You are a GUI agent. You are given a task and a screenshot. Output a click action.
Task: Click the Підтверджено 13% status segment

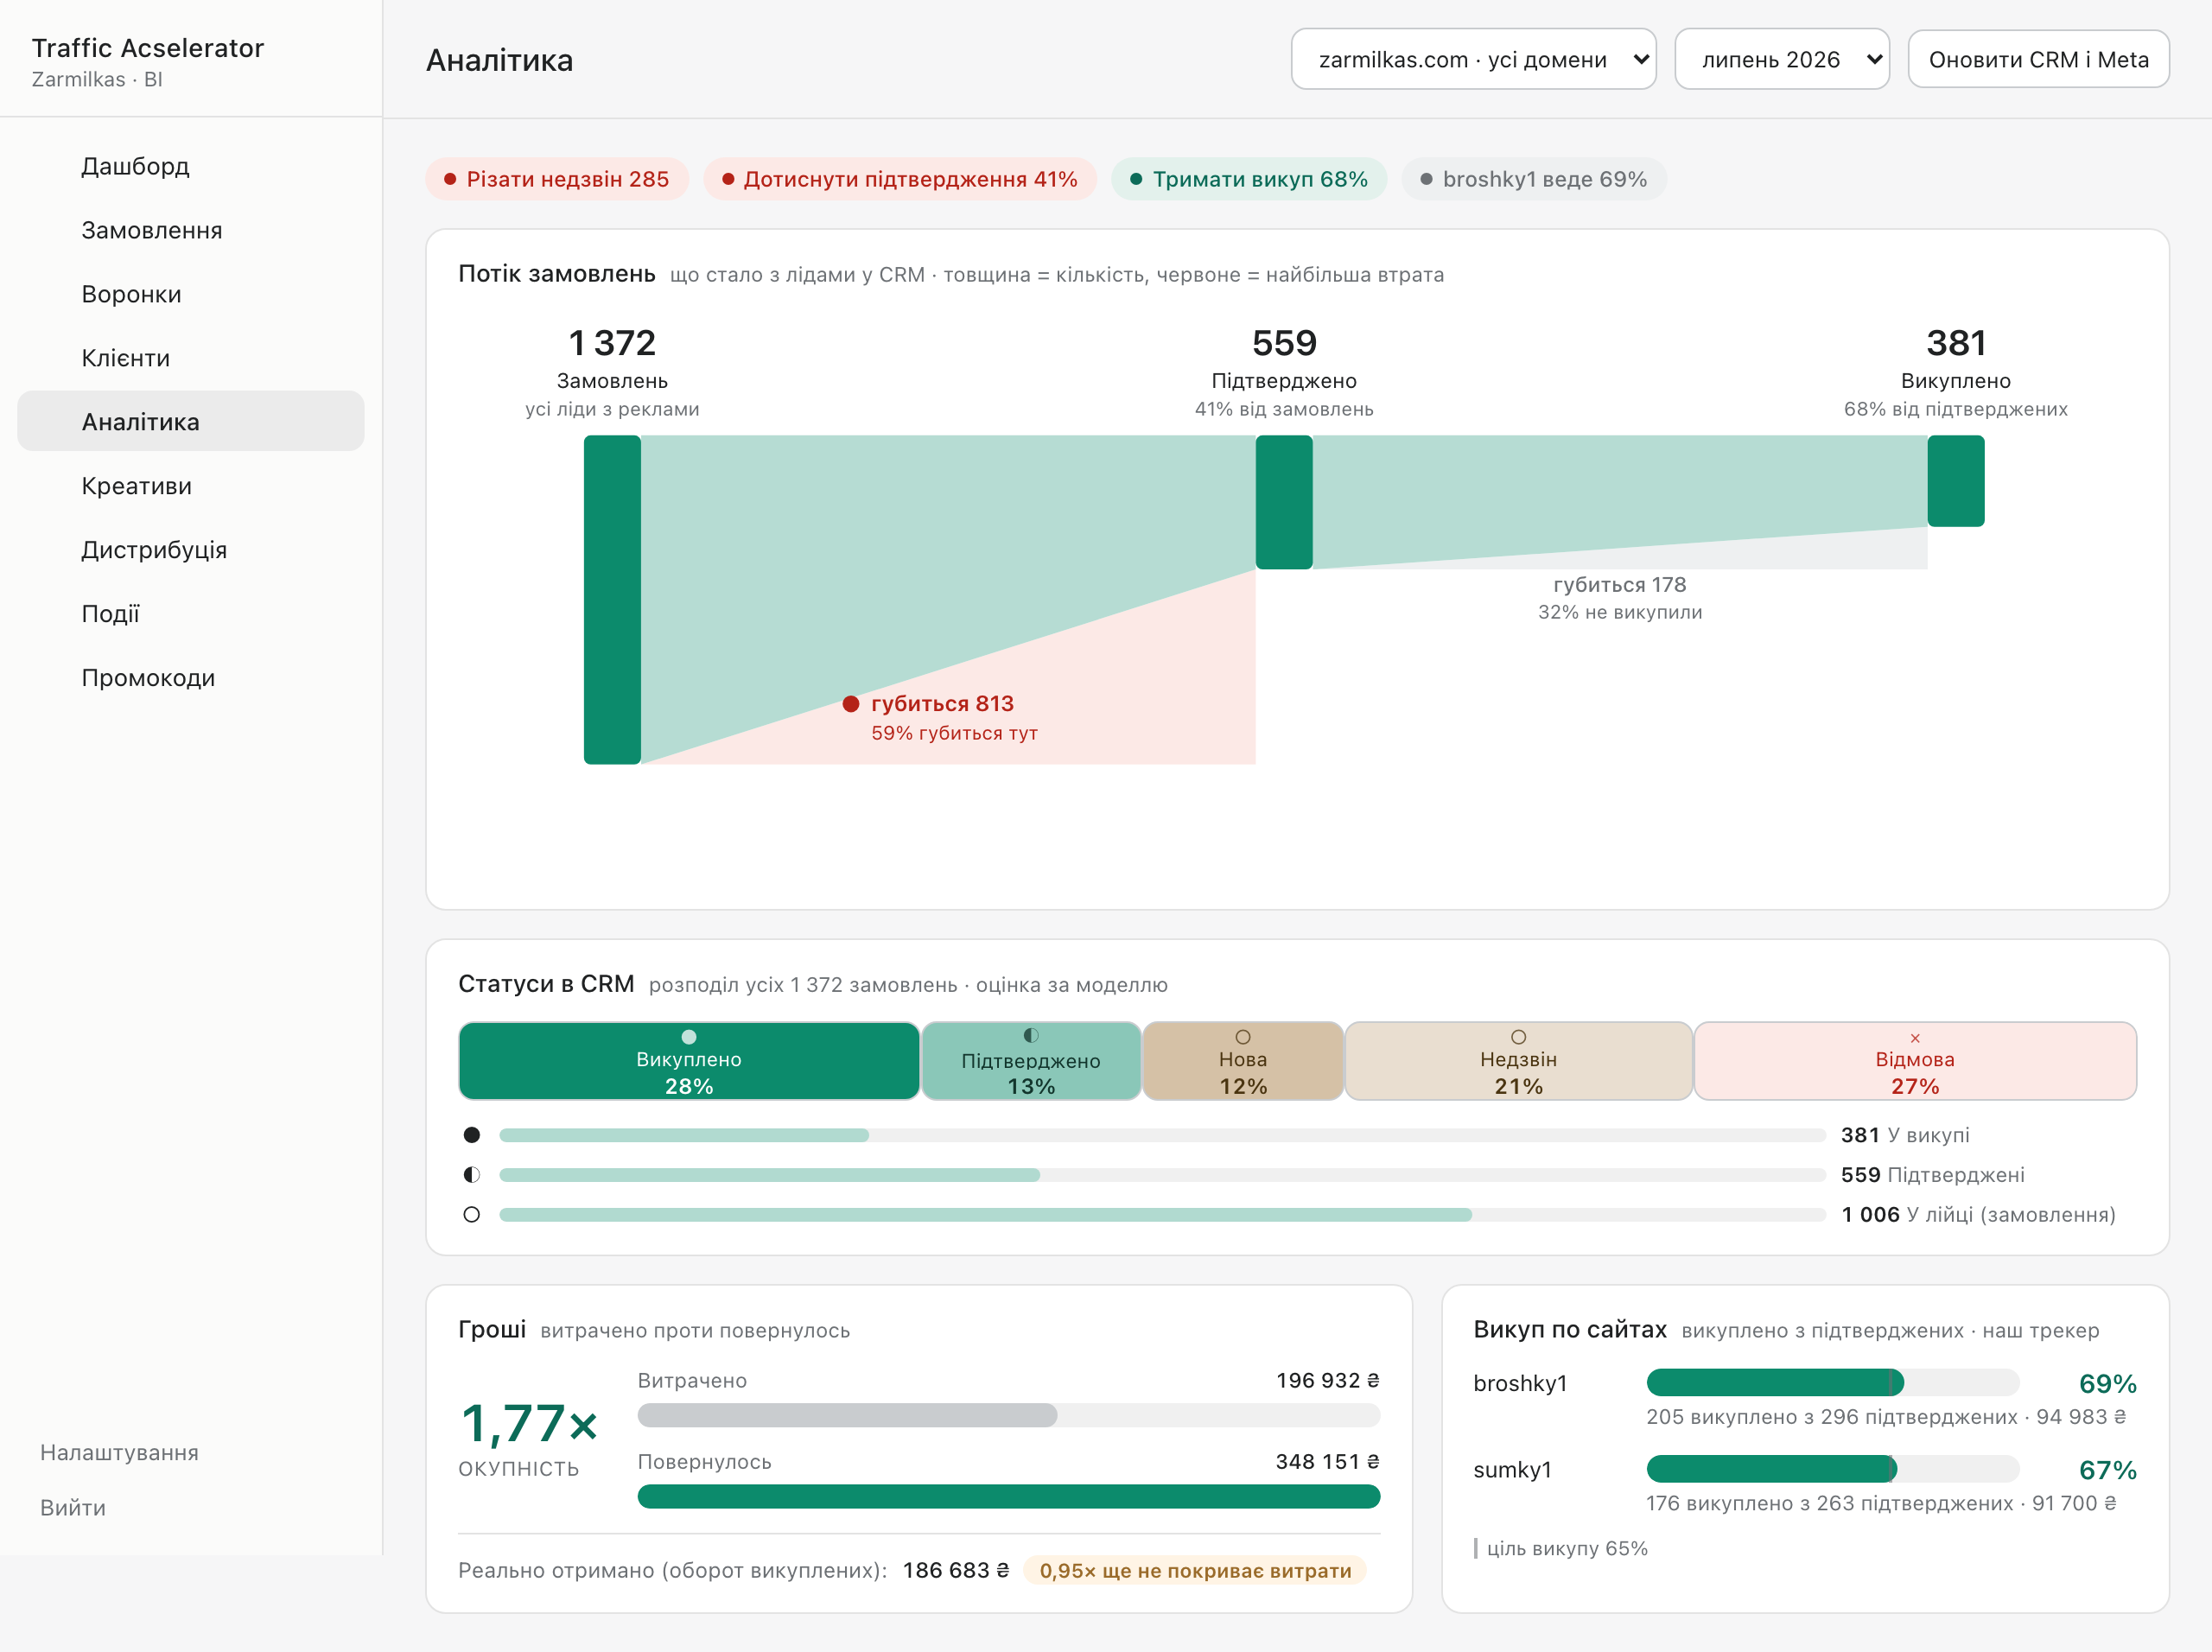point(1031,1061)
